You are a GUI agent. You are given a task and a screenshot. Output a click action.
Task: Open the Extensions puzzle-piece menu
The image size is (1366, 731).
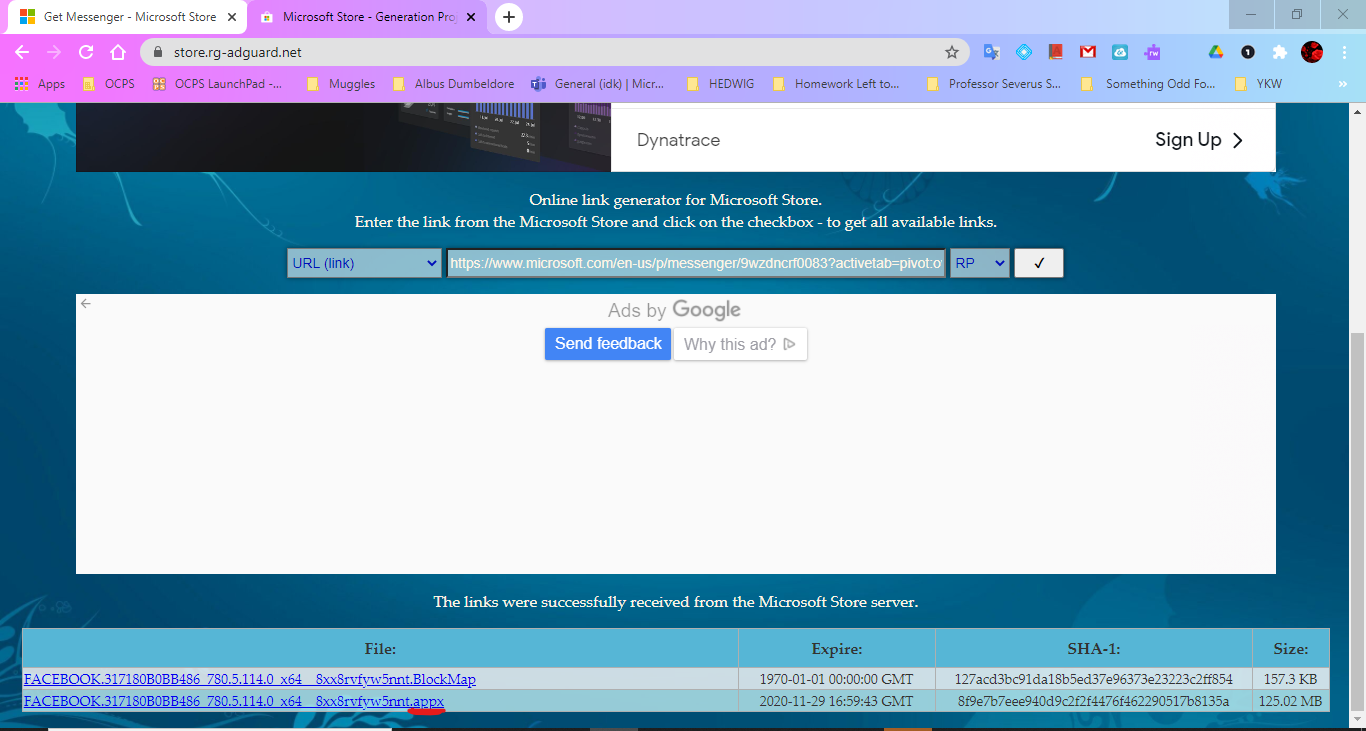1280,52
